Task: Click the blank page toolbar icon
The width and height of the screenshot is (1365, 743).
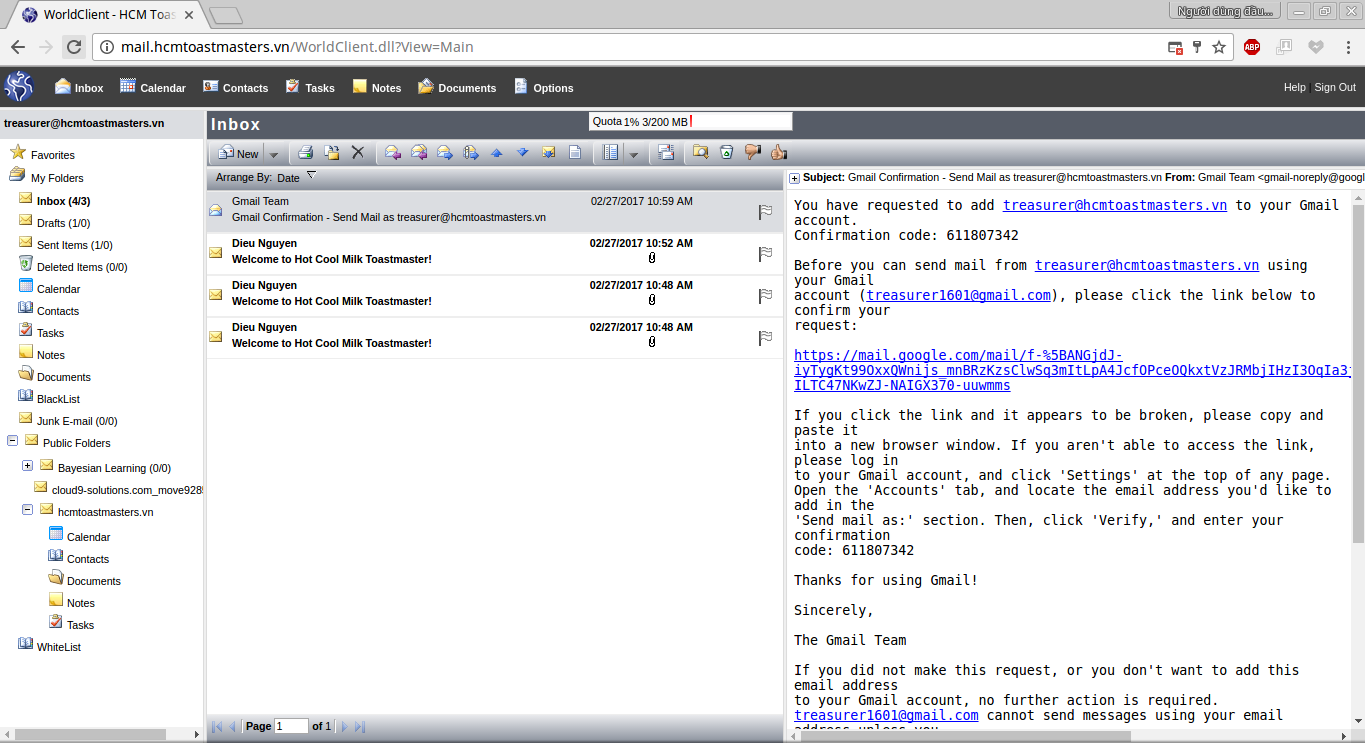Action: coord(575,153)
